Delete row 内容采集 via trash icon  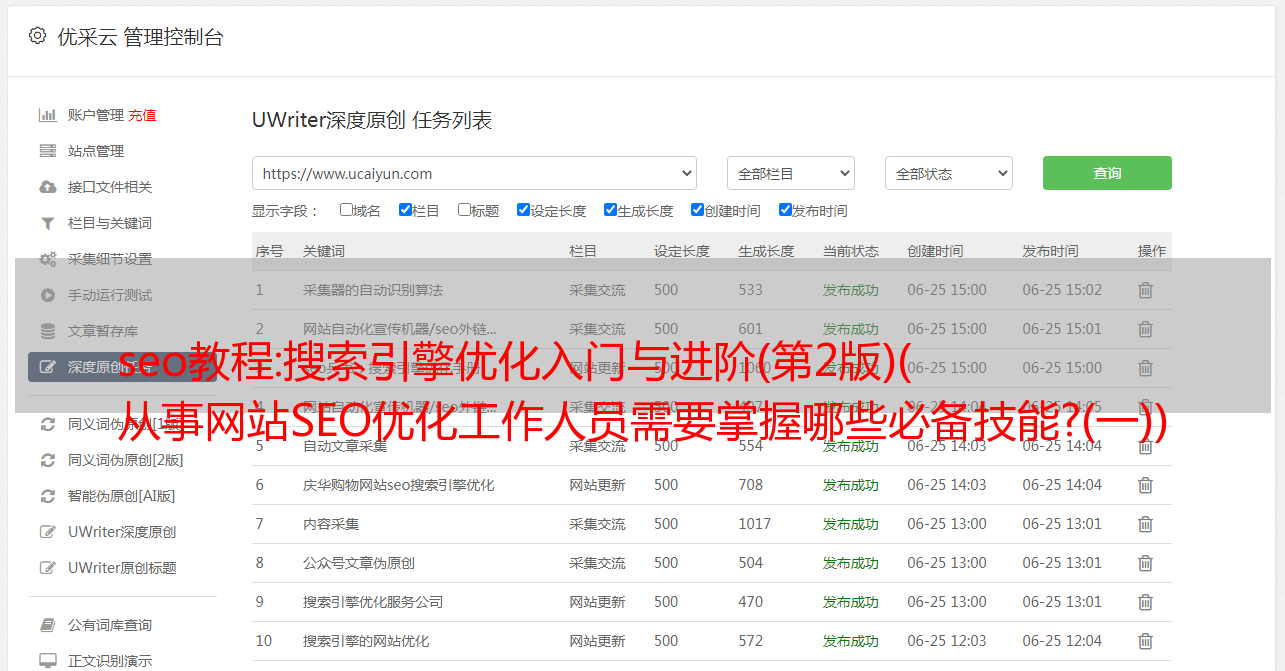click(1146, 524)
